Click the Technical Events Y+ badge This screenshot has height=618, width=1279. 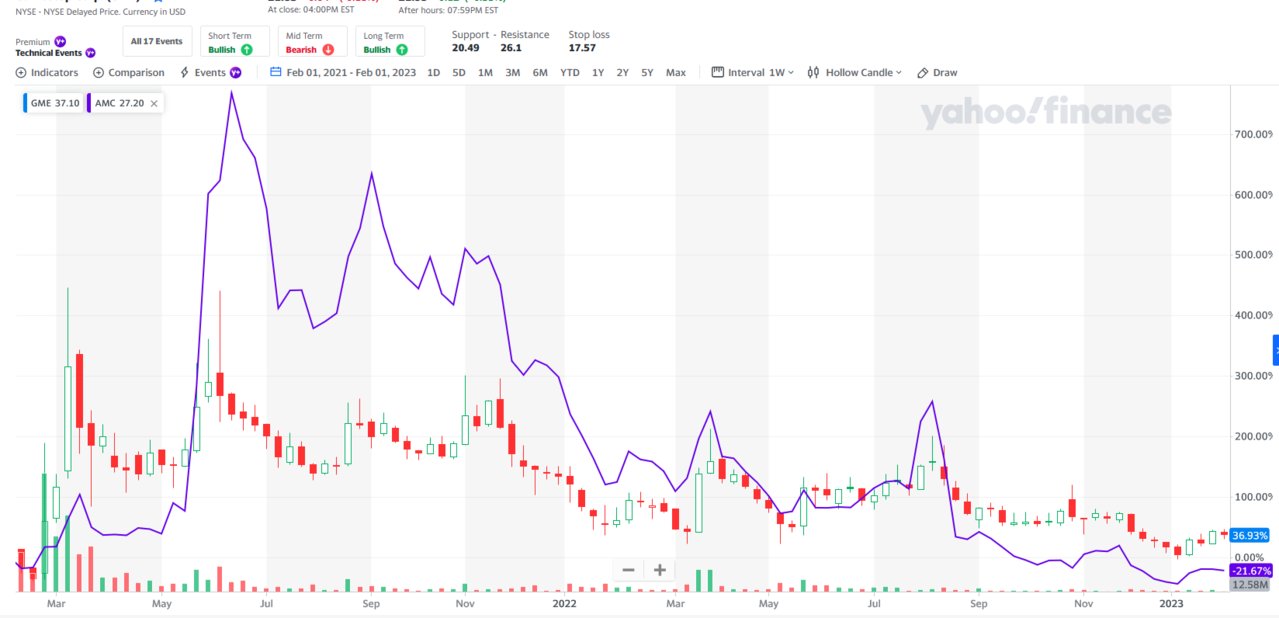pyautogui.click(x=90, y=53)
